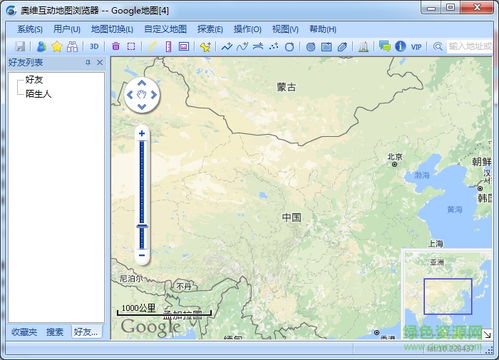499x360 pixels.
Task: Pan map right with the right arrow
Action: (154, 95)
